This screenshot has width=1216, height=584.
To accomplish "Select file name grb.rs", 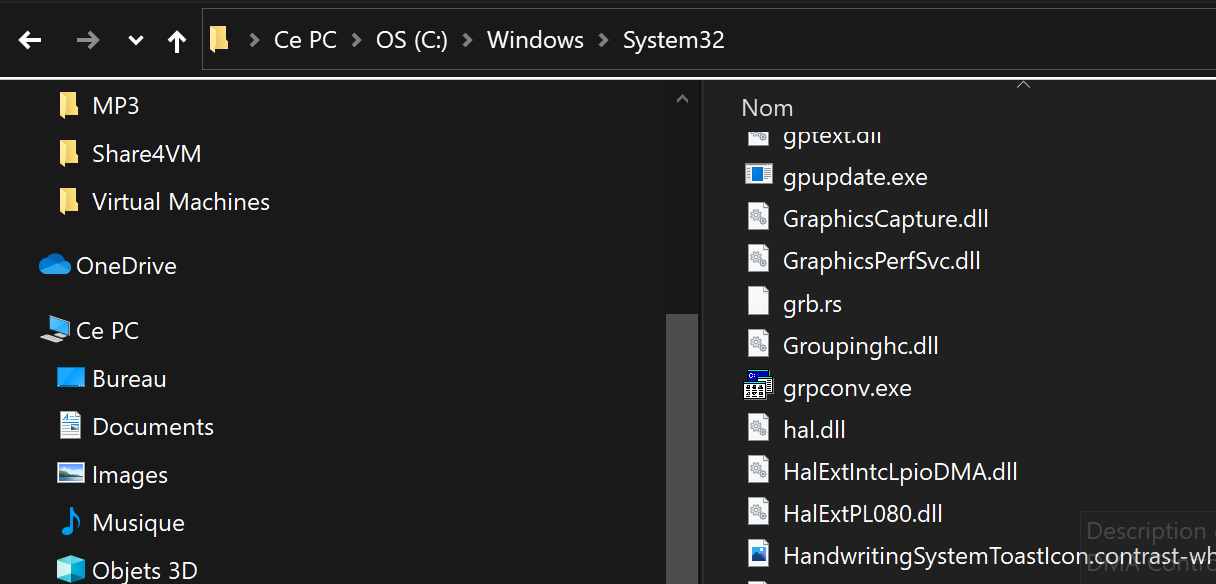I will 813,303.
